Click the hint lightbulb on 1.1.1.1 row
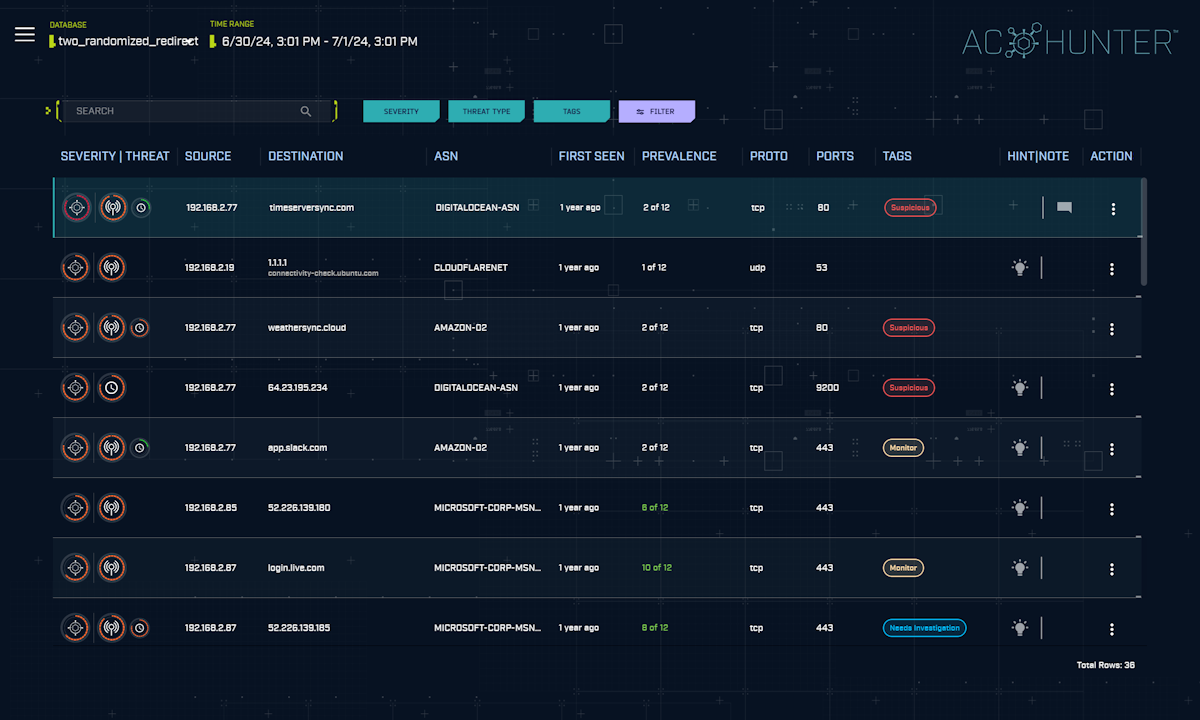This screenshot has height=720, width=1200. pyautogui.click(x=1019, y=268)
